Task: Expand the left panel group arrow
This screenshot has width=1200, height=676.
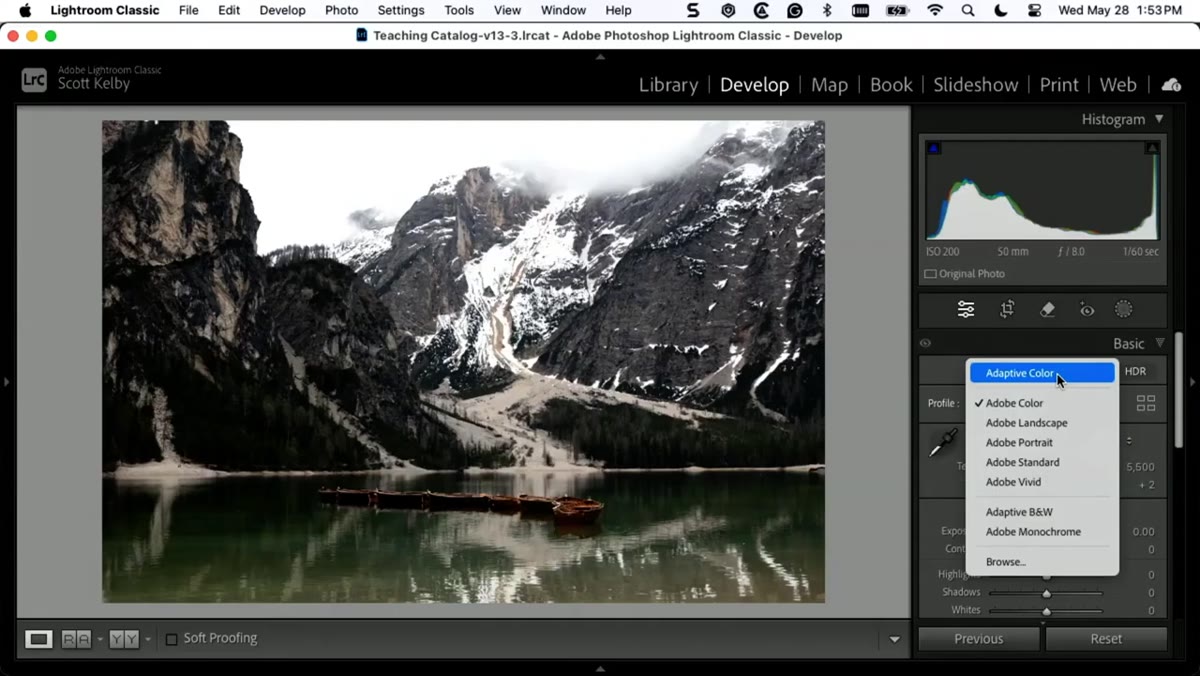Action: (7, 381)
